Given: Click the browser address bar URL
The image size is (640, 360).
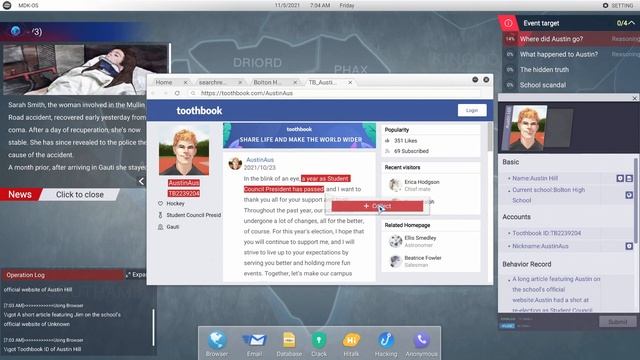Looking at the screenshot, I should point(247,93).
